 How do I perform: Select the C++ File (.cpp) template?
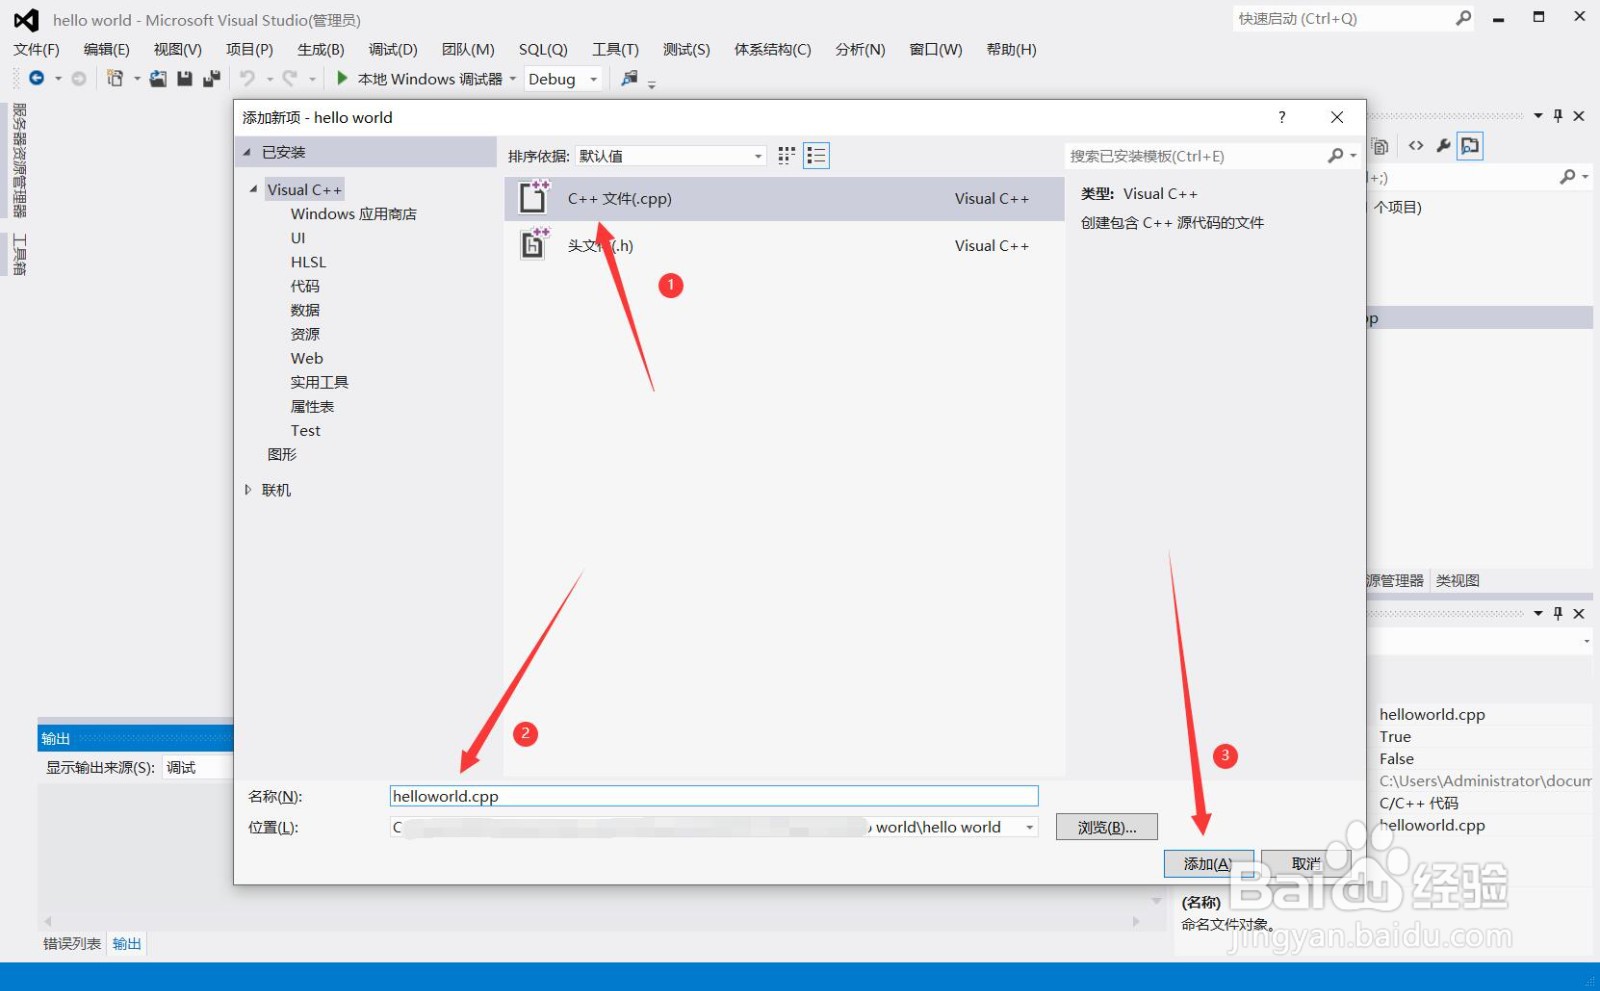click(x=784, y=198)
